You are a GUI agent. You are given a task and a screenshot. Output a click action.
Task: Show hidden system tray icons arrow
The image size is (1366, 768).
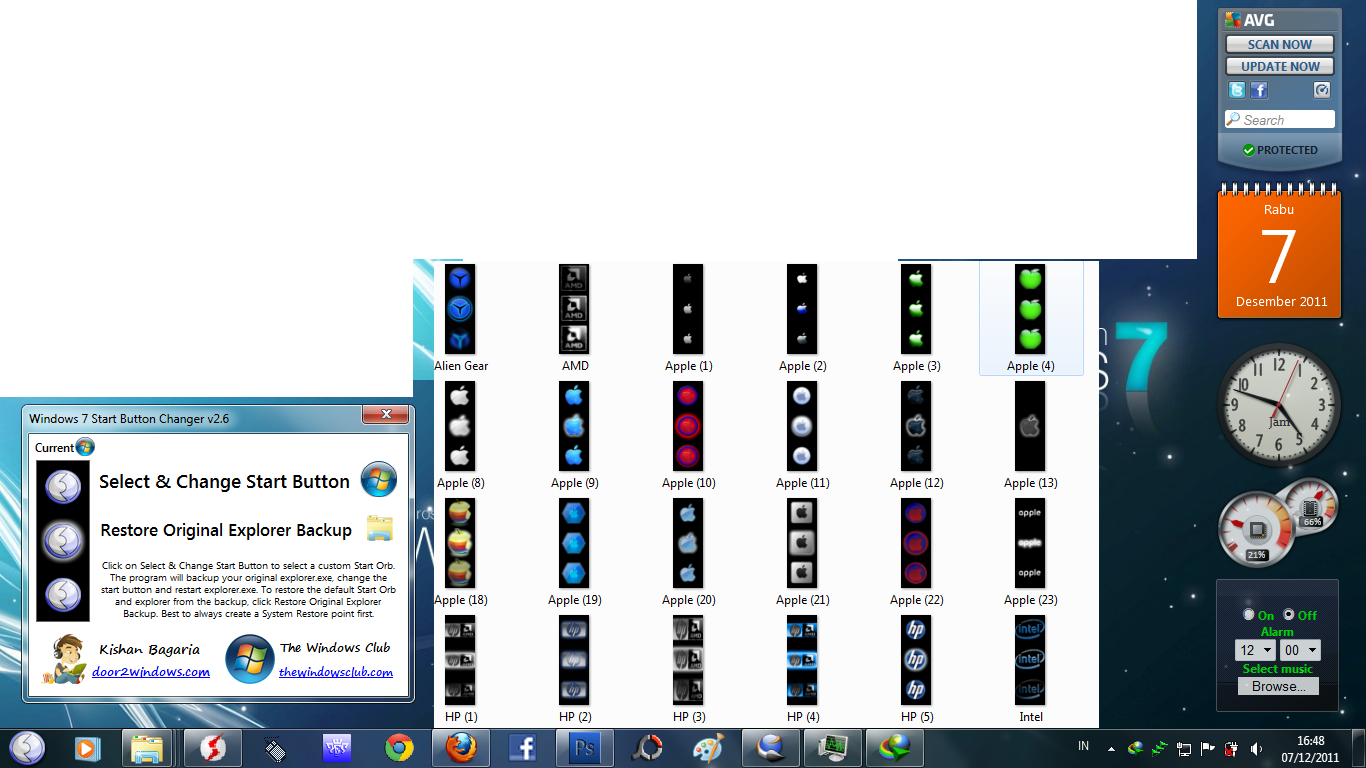(x=1112, y=748)
